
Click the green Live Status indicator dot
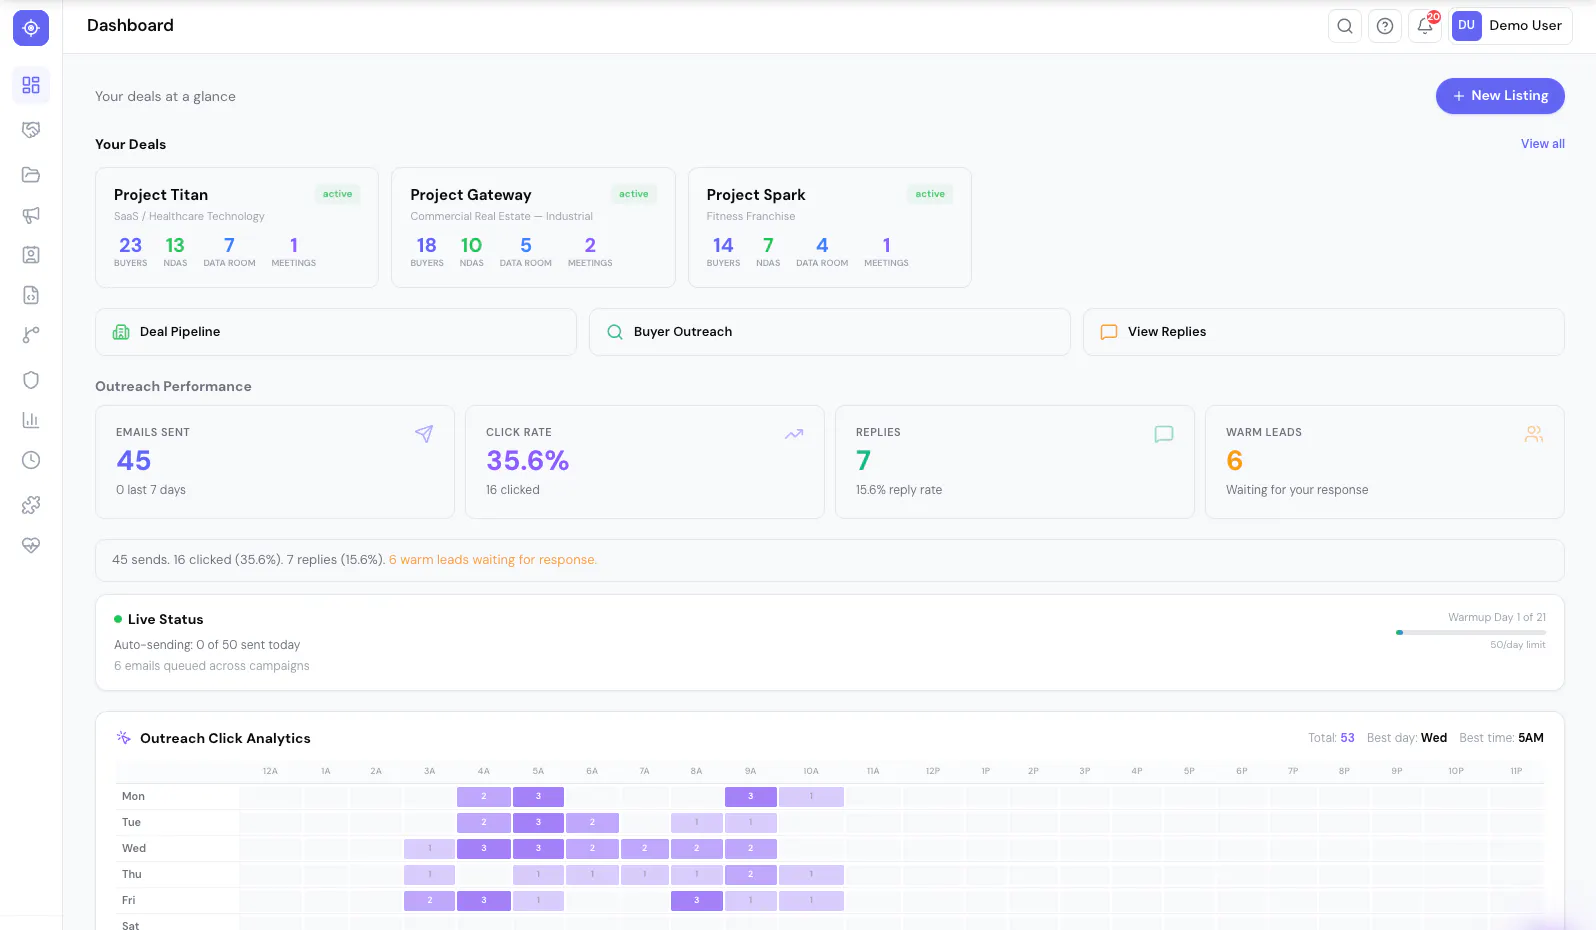click(118, 619)
